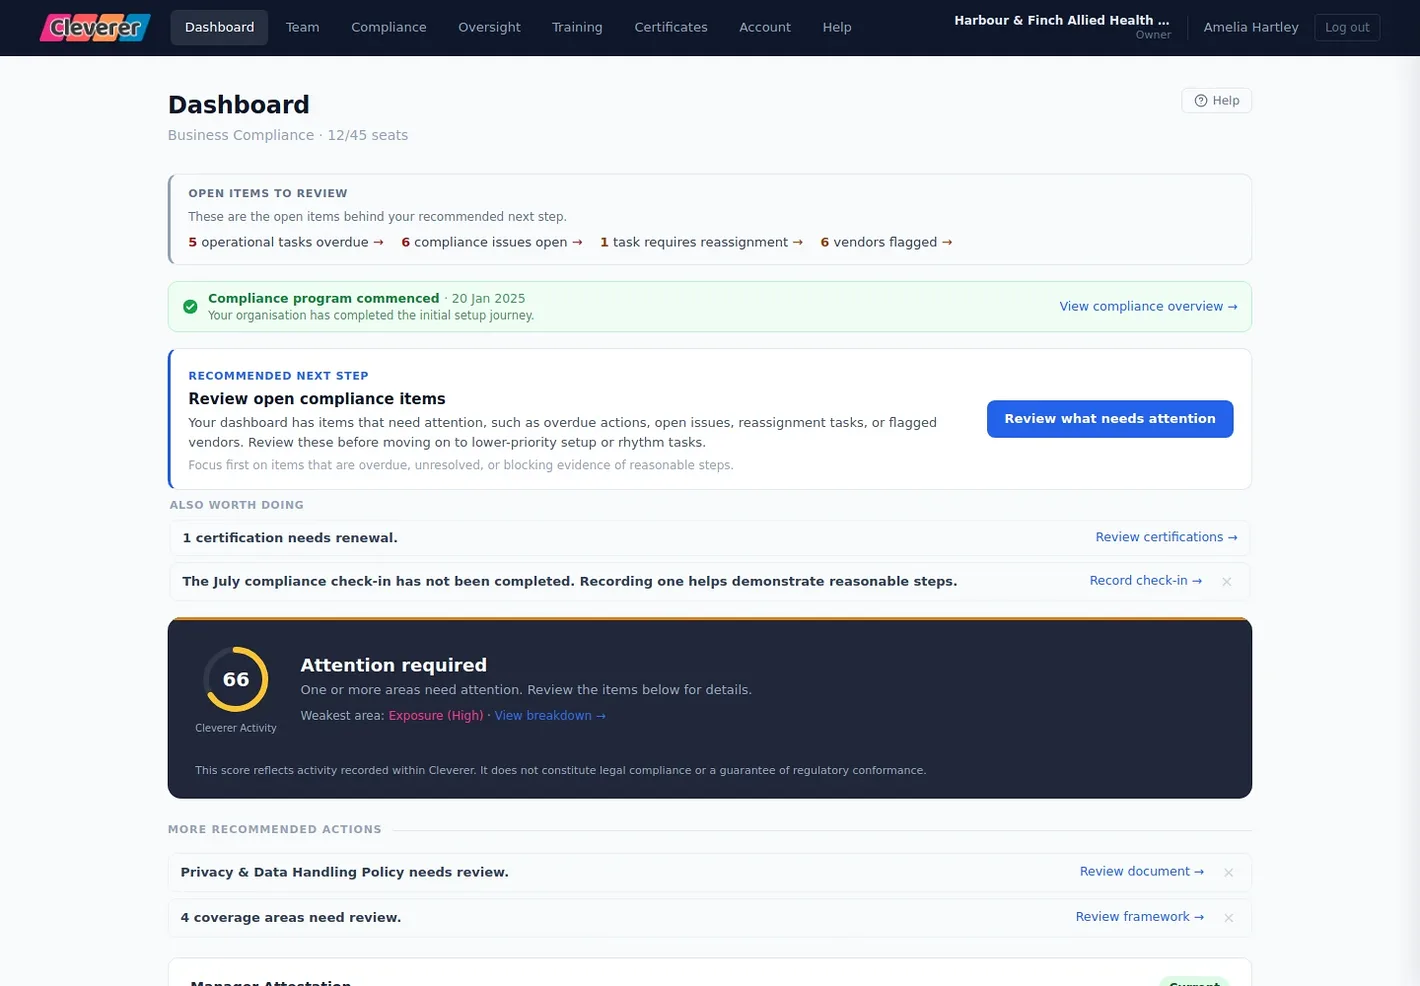Click Review what needs attention
The image size is (1420, 986).
click(x=1110, y=419)
